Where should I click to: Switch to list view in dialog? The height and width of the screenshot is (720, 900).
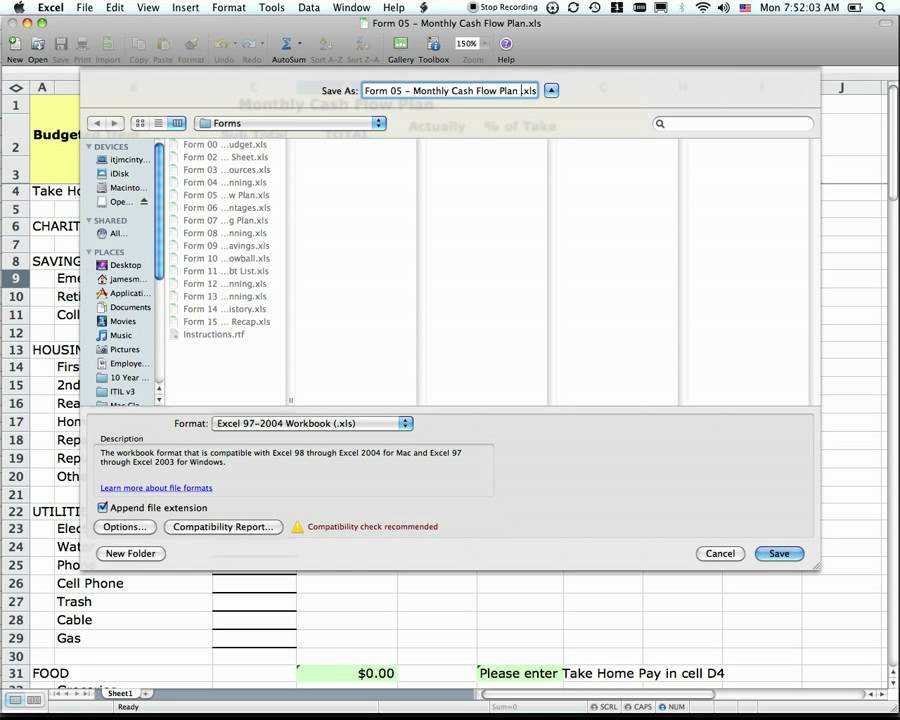coord(158,123)
